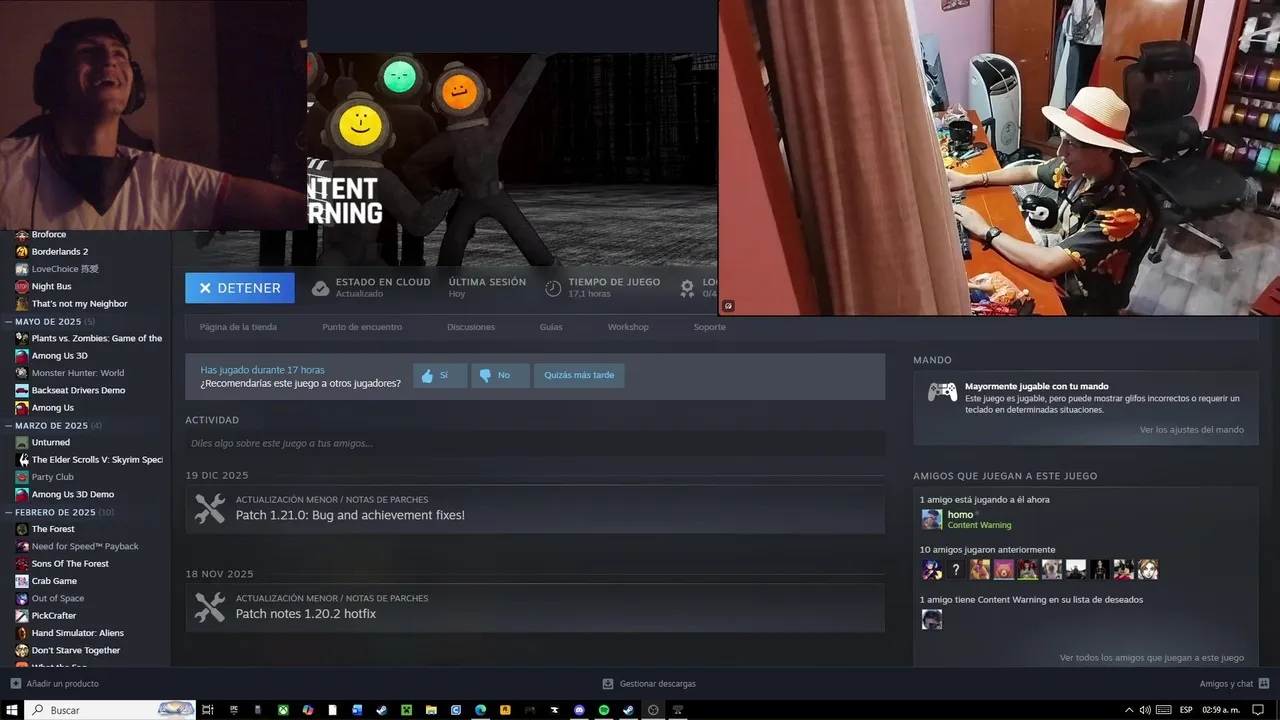Select LoveChoice in library
This screenshot has height=720, width=1280.
click(65, 269)
